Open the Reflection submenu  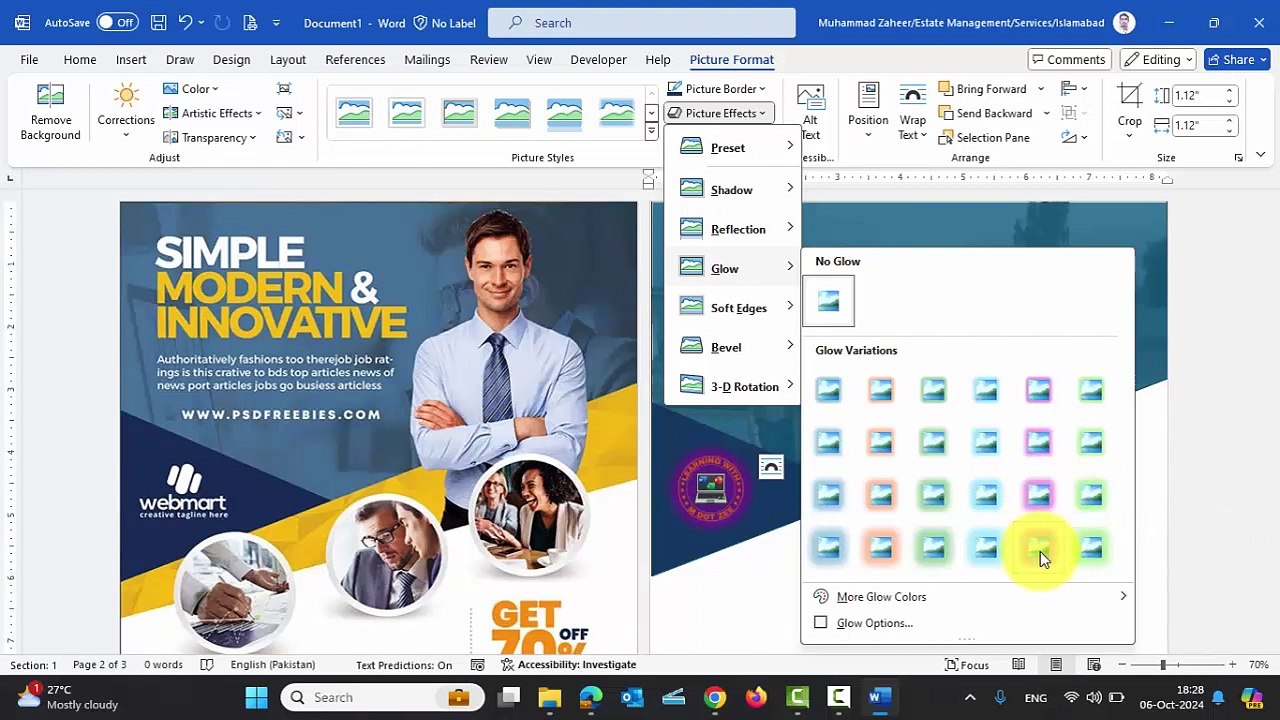point(734,229)
